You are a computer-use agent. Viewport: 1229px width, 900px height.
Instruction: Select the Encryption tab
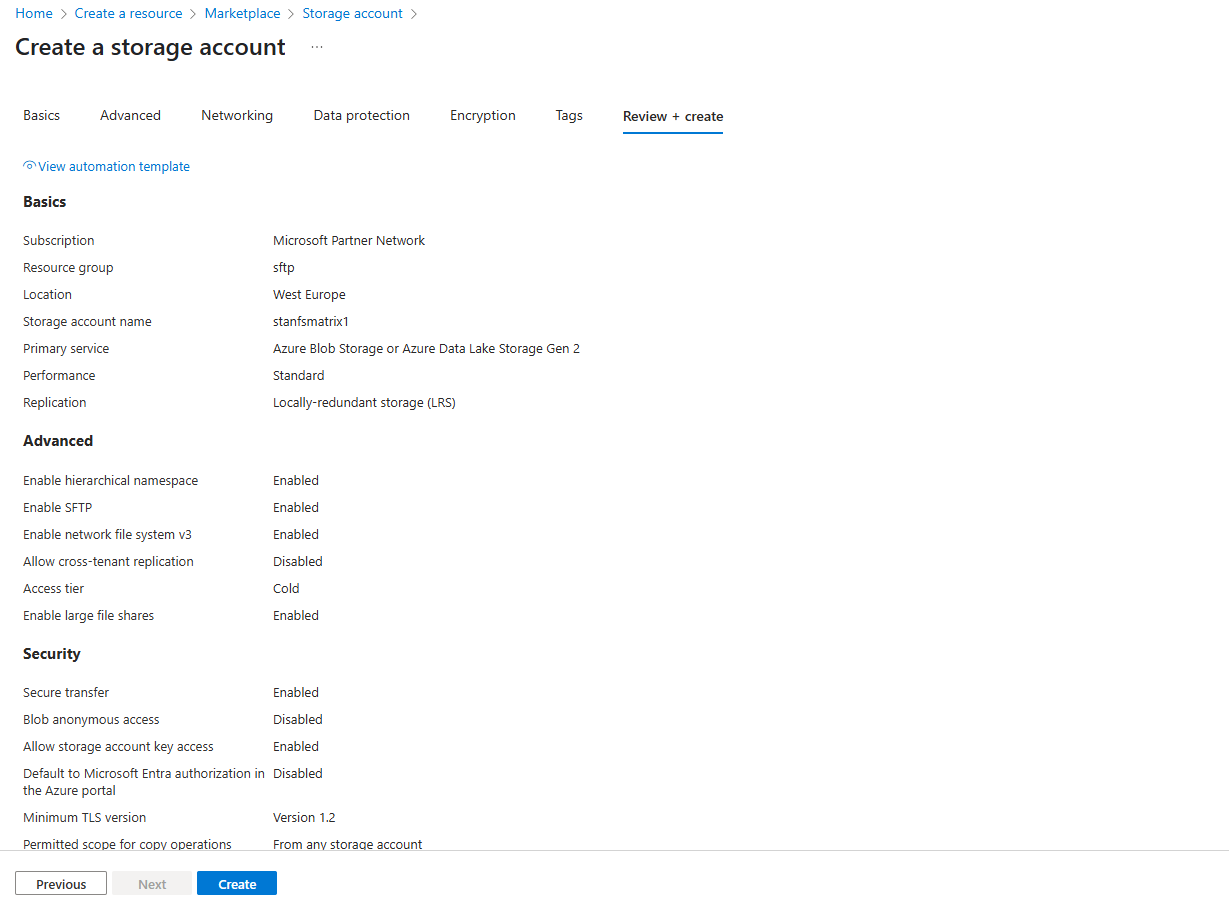tap(483, 115)
